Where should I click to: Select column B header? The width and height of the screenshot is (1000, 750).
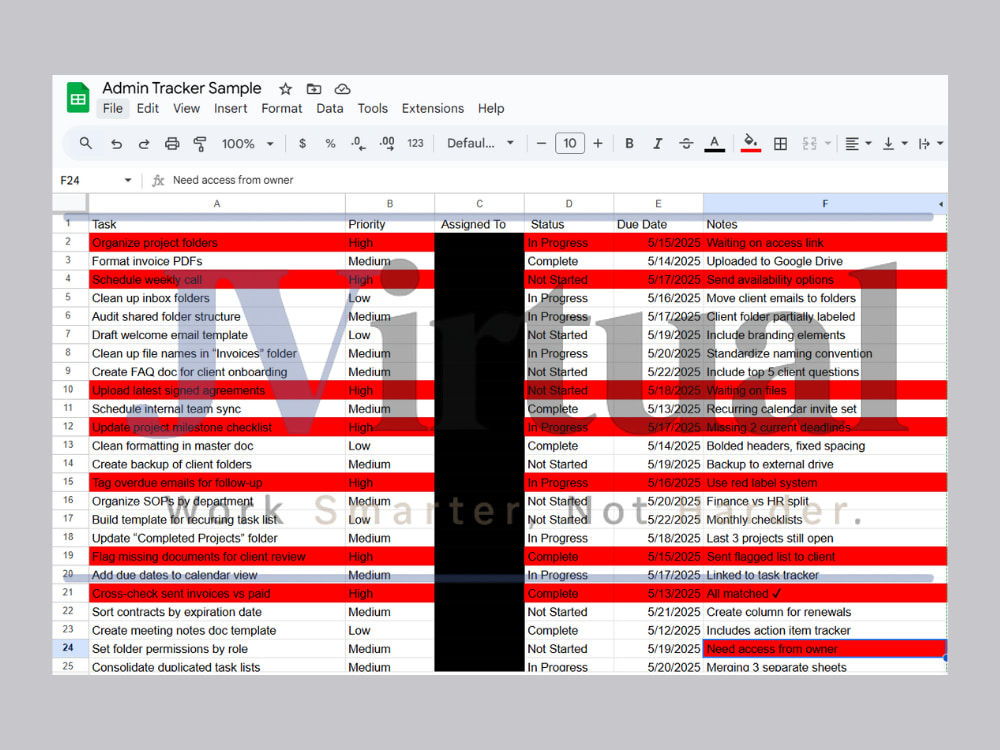(390, 203)
